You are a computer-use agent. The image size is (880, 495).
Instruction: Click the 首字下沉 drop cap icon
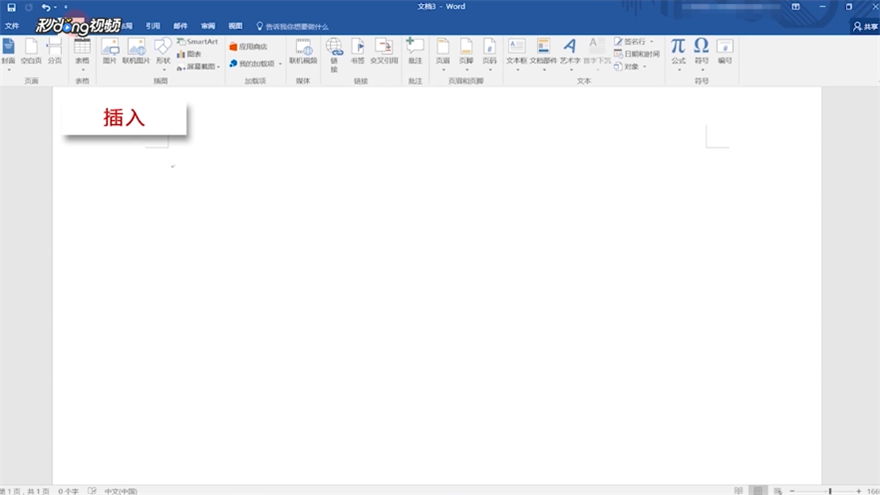[x=597, y=54]
